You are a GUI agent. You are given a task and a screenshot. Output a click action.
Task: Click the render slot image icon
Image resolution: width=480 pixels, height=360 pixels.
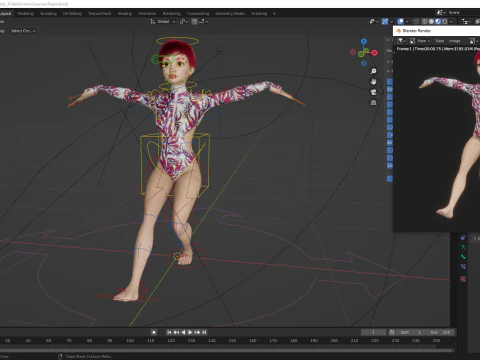point(474,41)
